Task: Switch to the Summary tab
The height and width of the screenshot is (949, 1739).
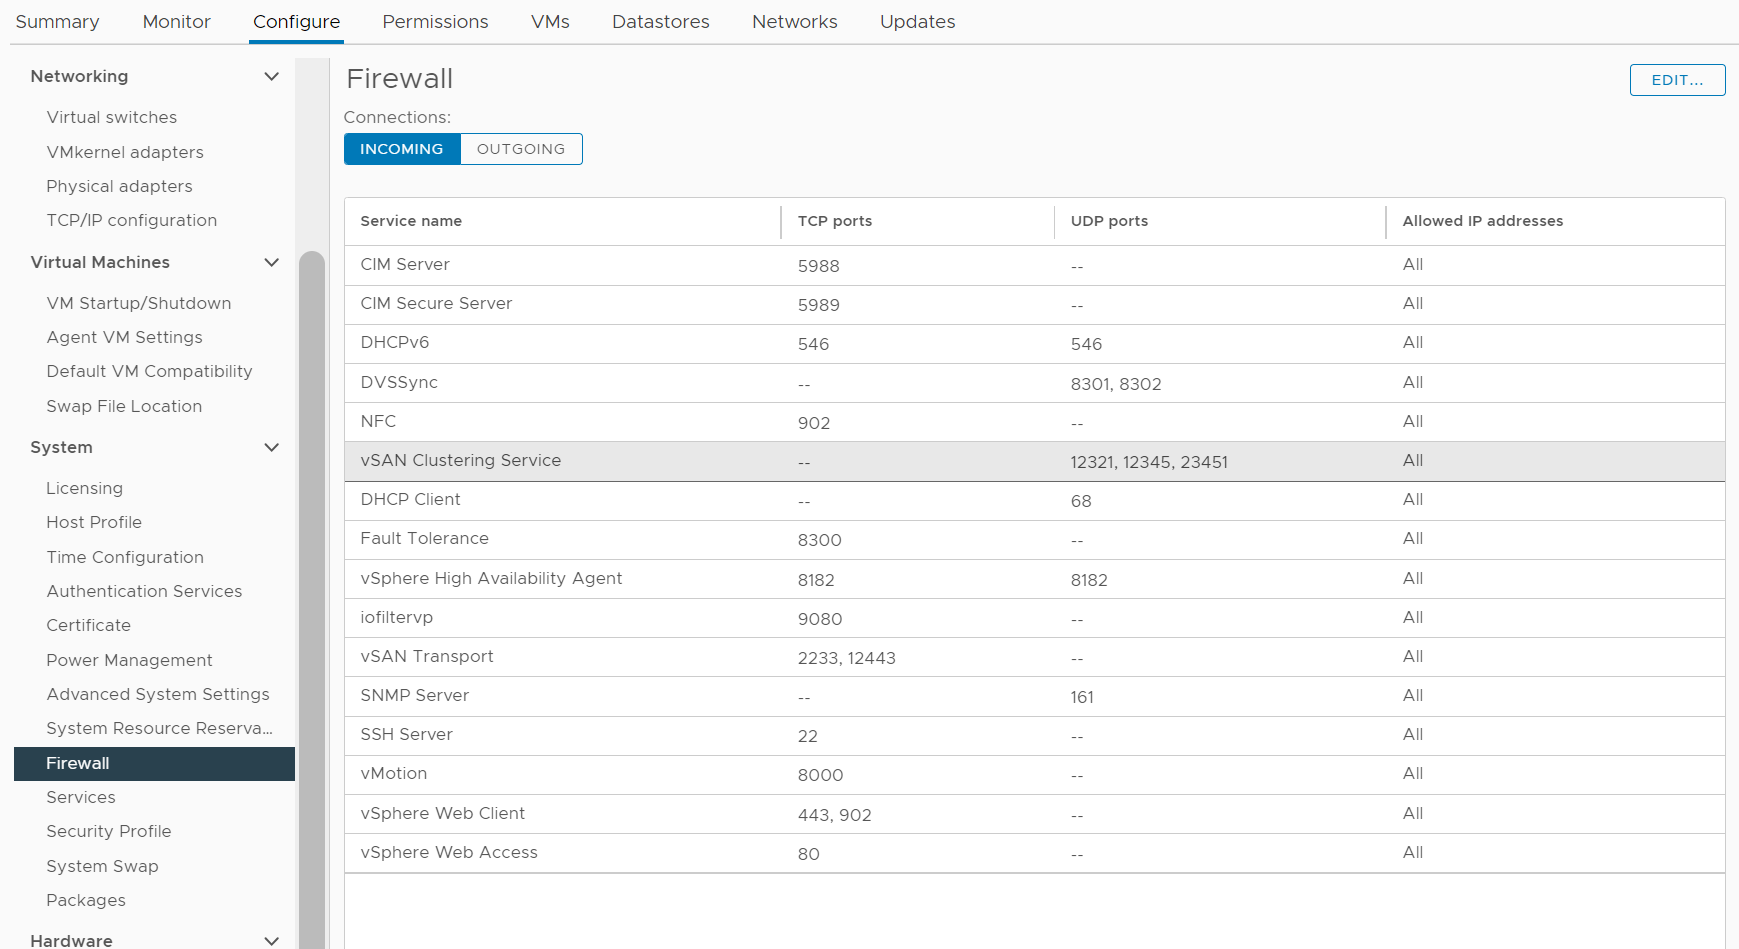Action: pos(57,22)
